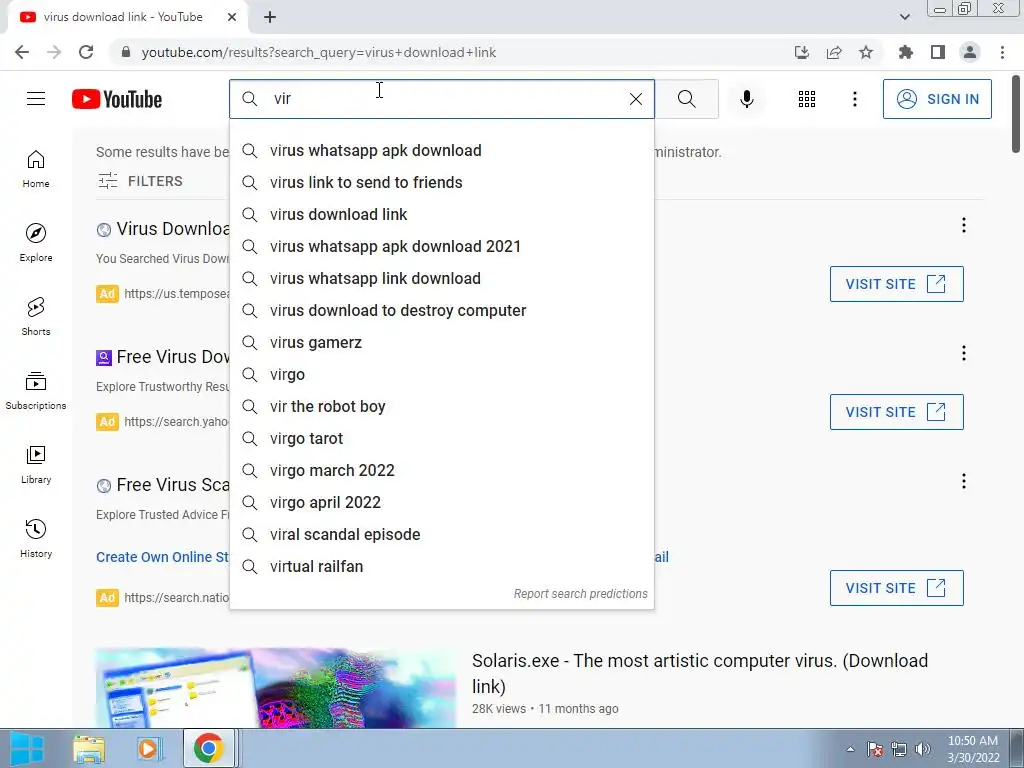Choose 'virus whatsapp apk download 2021' suggestion
The image size is (1024, 768).
click(441, 246)
